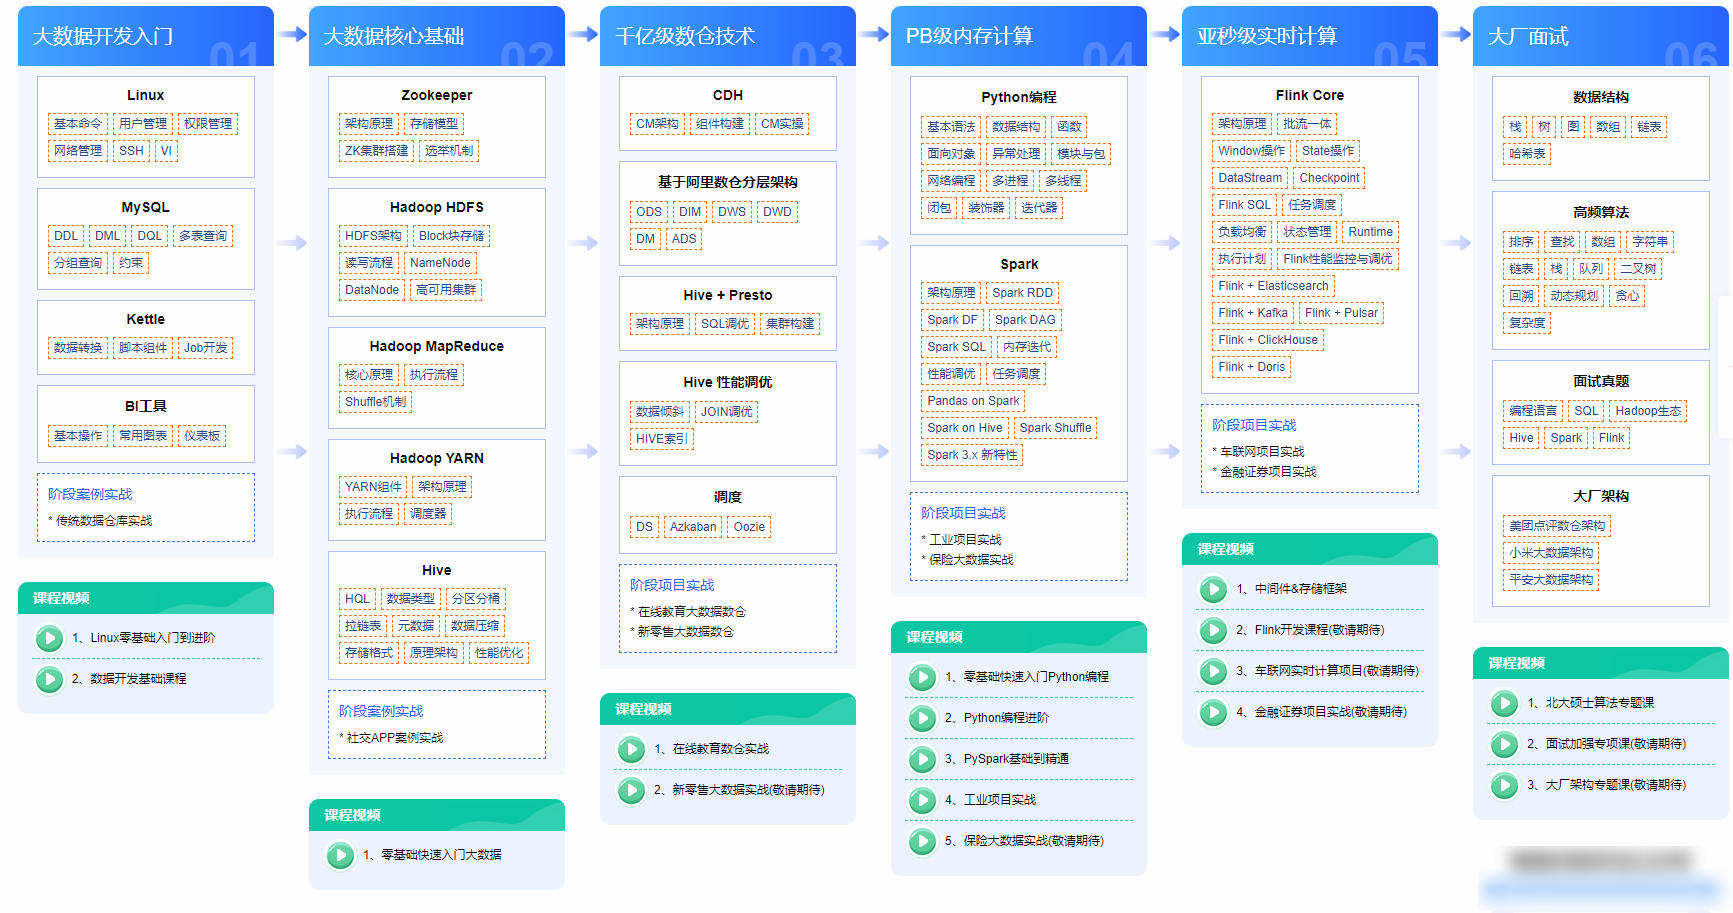Click the NameNode tag under Hadoop HDFS
This screenshot has height=913, width=1733.
click(440, 263)
